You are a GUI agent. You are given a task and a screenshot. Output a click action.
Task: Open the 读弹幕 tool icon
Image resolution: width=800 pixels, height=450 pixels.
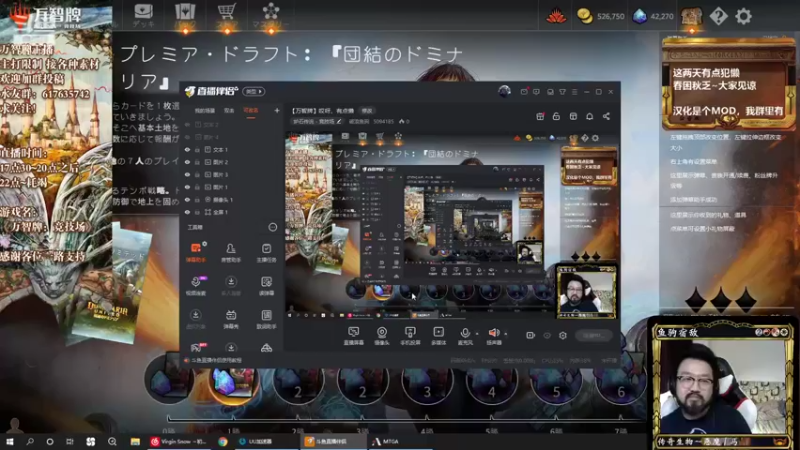click(266, 286)
